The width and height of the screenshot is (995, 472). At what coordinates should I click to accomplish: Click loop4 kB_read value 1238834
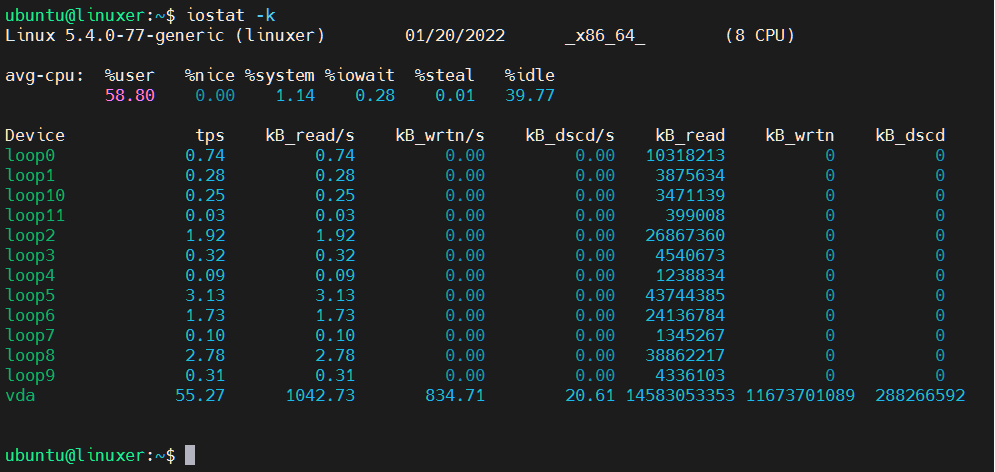[x=690, y=276]
